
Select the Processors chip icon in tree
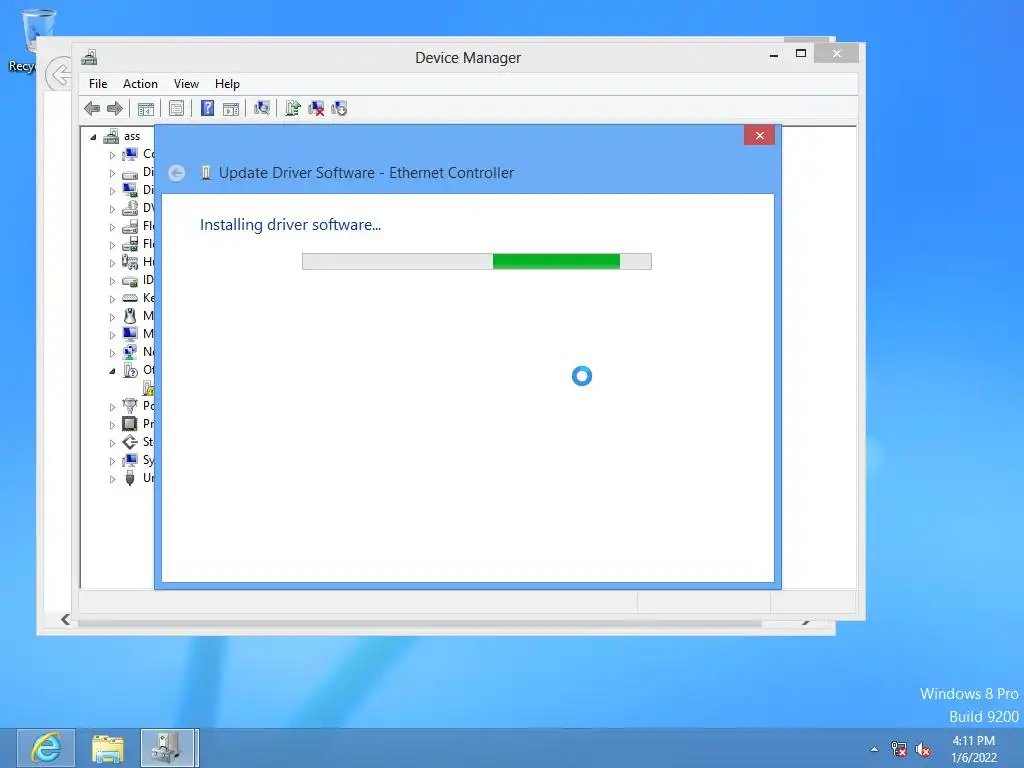point(130,424)
